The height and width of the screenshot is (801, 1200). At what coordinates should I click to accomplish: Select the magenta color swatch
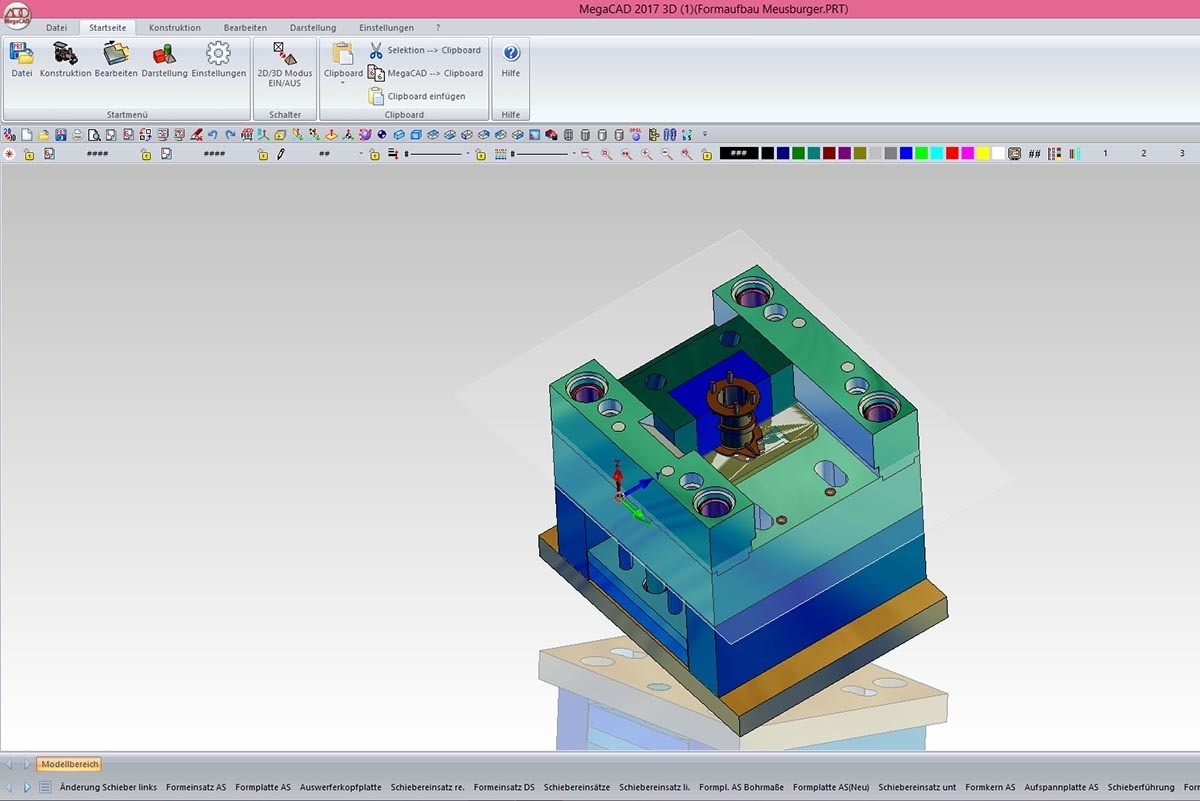[x=968, y=153]
